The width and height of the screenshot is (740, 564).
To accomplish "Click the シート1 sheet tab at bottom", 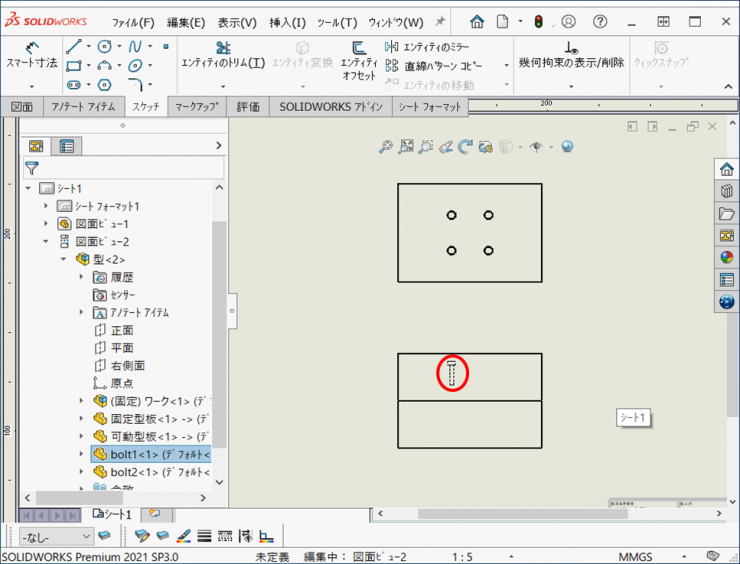I will (x=111, y=514).
